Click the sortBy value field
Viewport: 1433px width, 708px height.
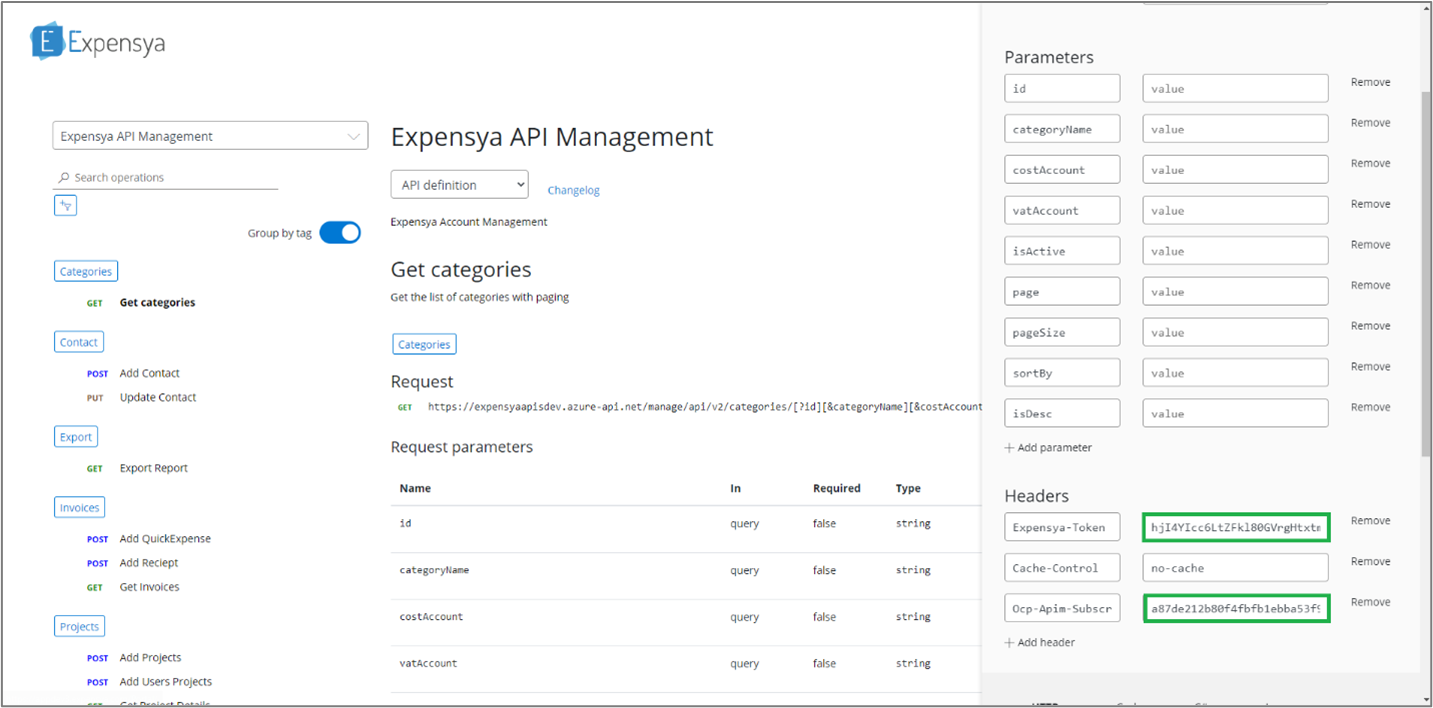coord(1235,373)
